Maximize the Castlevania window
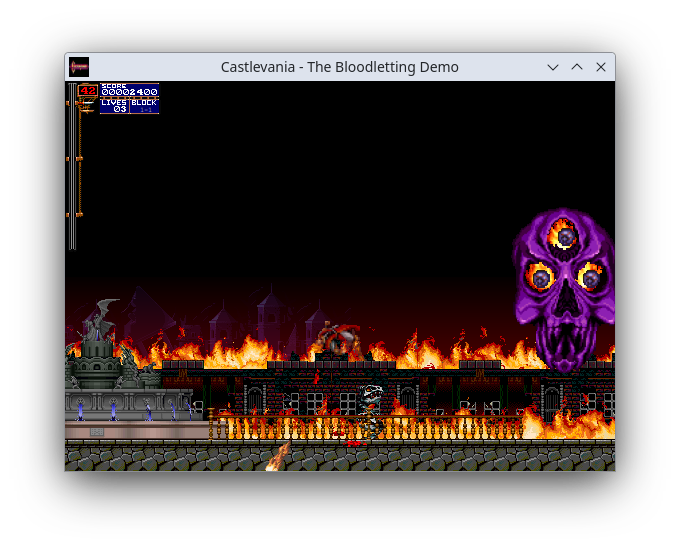The height and width of the screenshot is (548, 680). pyautogui.click(x=577, y=67)
